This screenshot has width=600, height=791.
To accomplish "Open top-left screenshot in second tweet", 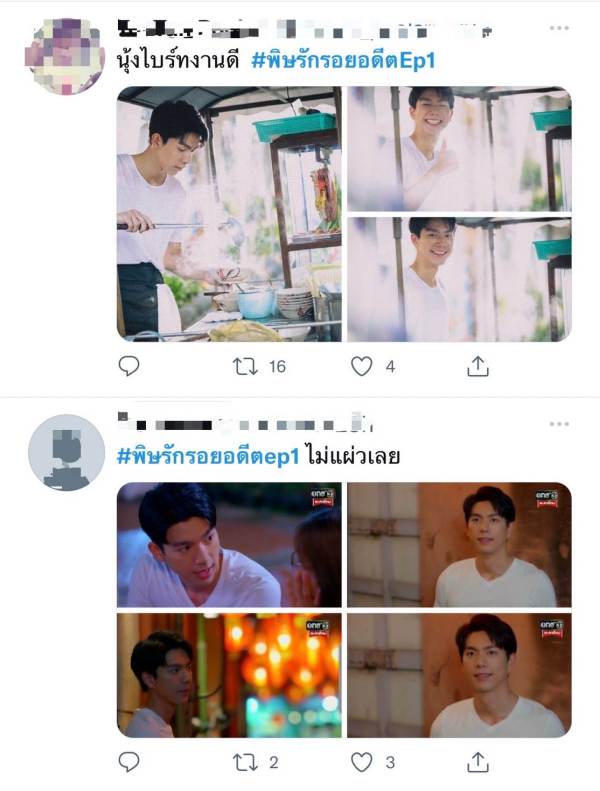I will [x=229, y=545].
